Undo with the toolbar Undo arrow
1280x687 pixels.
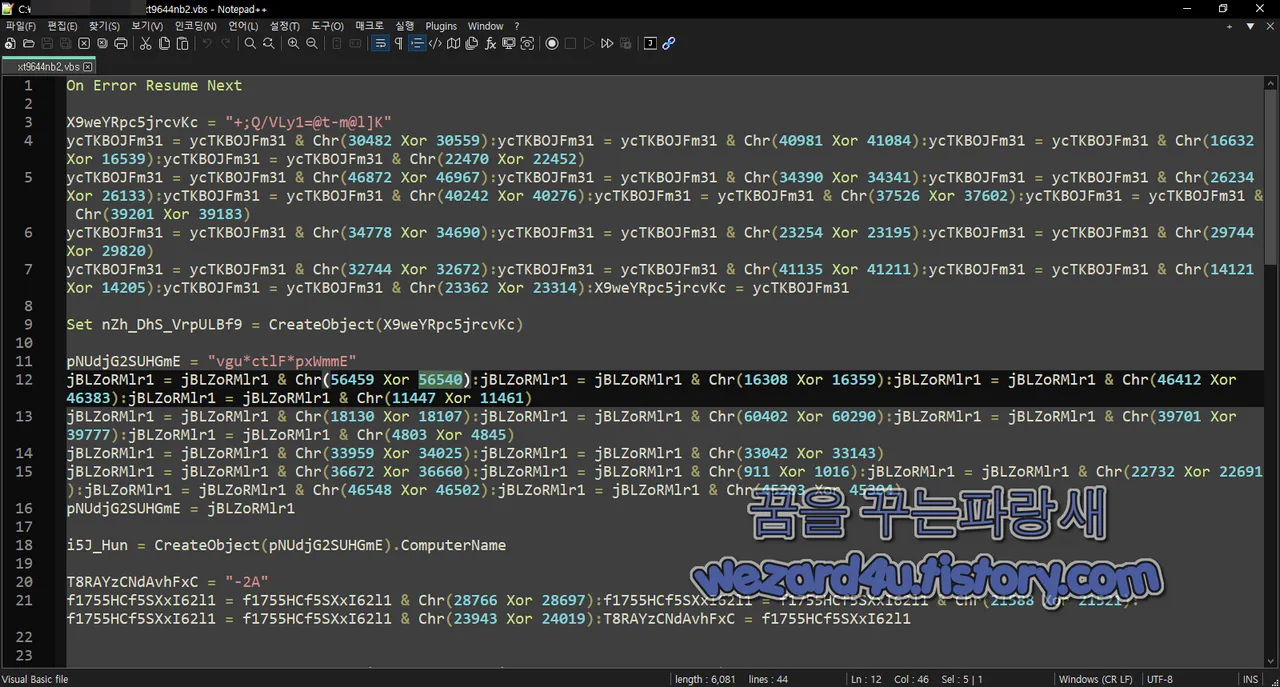207,44
